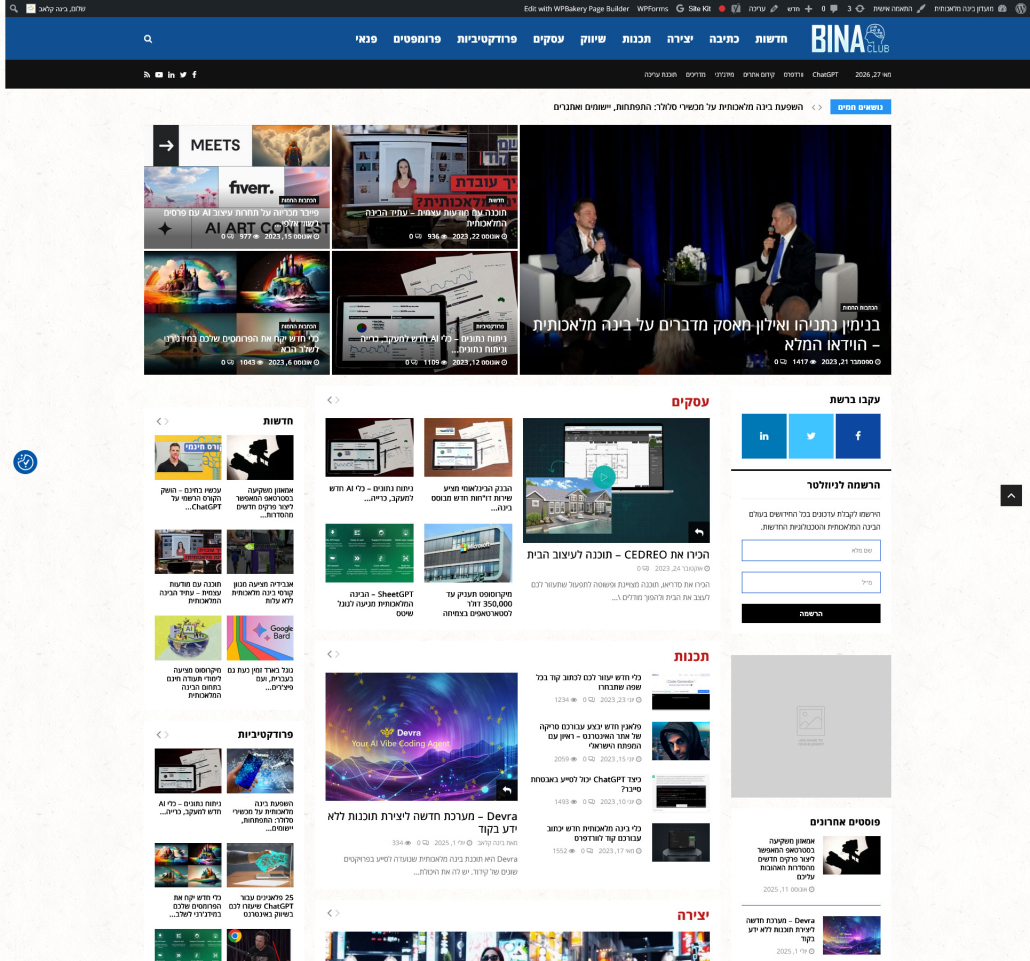Click left arrow in יצירה section header
This screenshot has height=961, width=1030.
[330, 913]
